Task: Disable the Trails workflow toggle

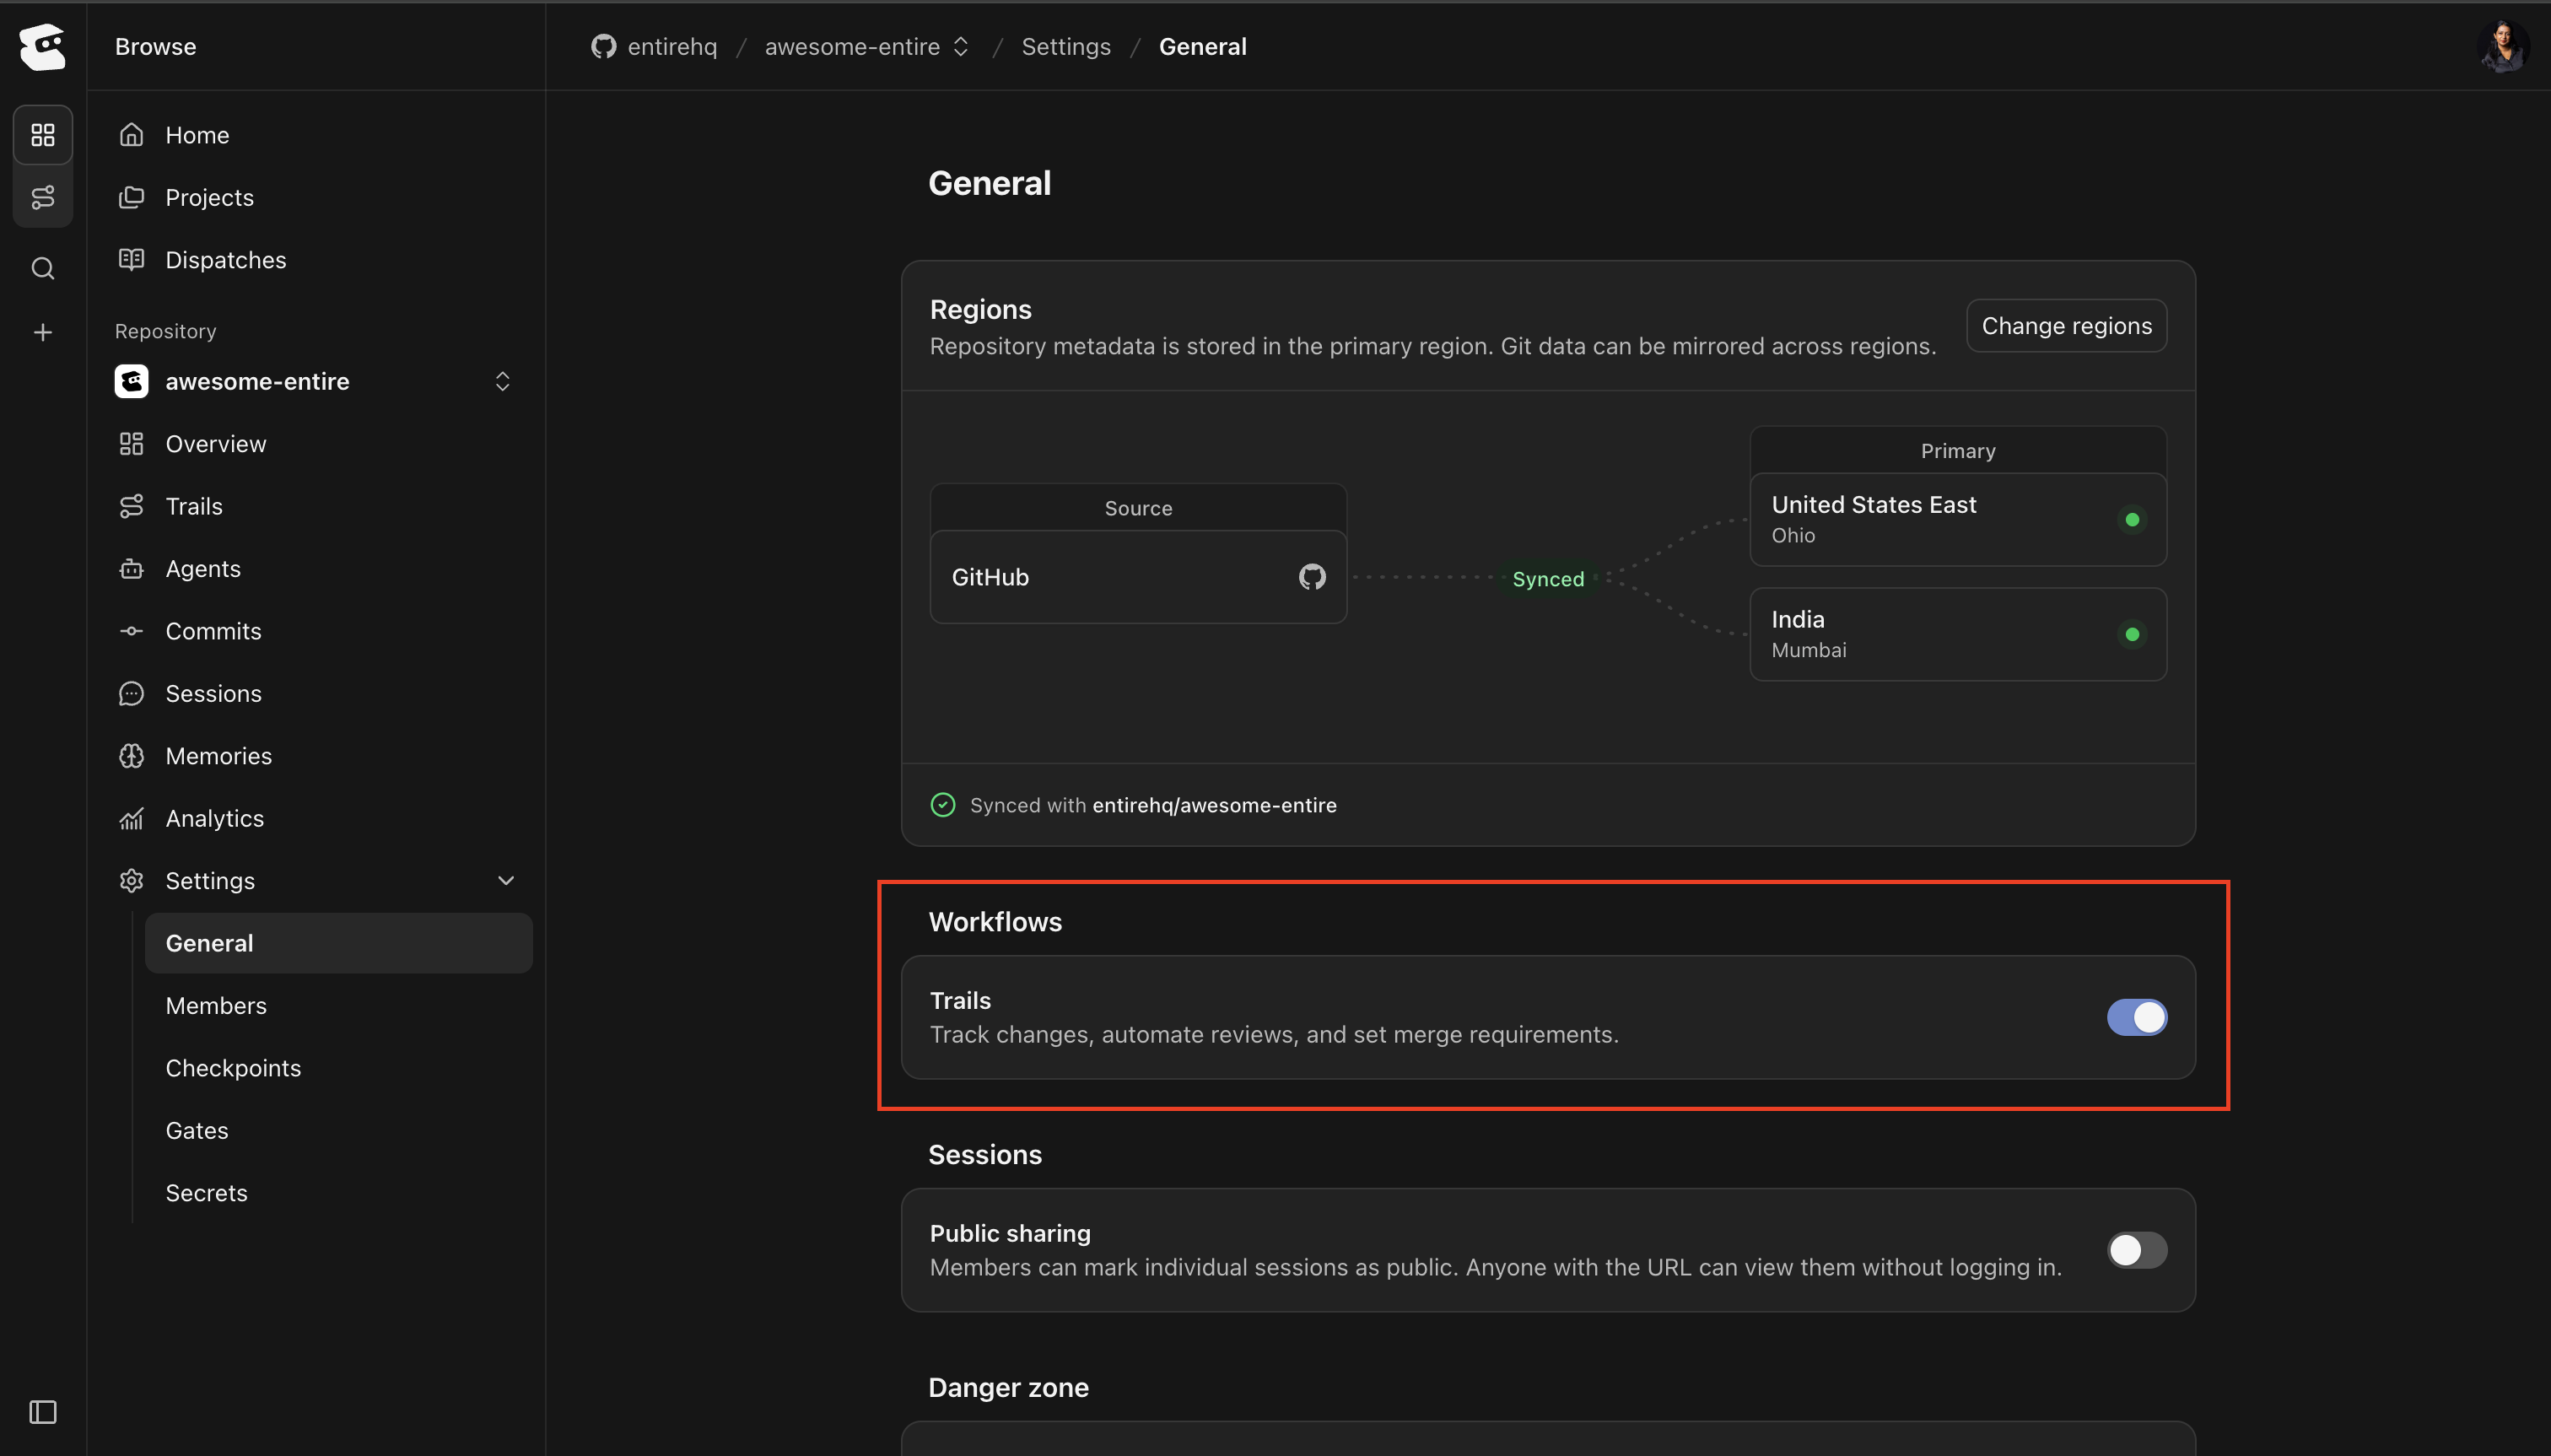Action: (x=2137, y=1017)
